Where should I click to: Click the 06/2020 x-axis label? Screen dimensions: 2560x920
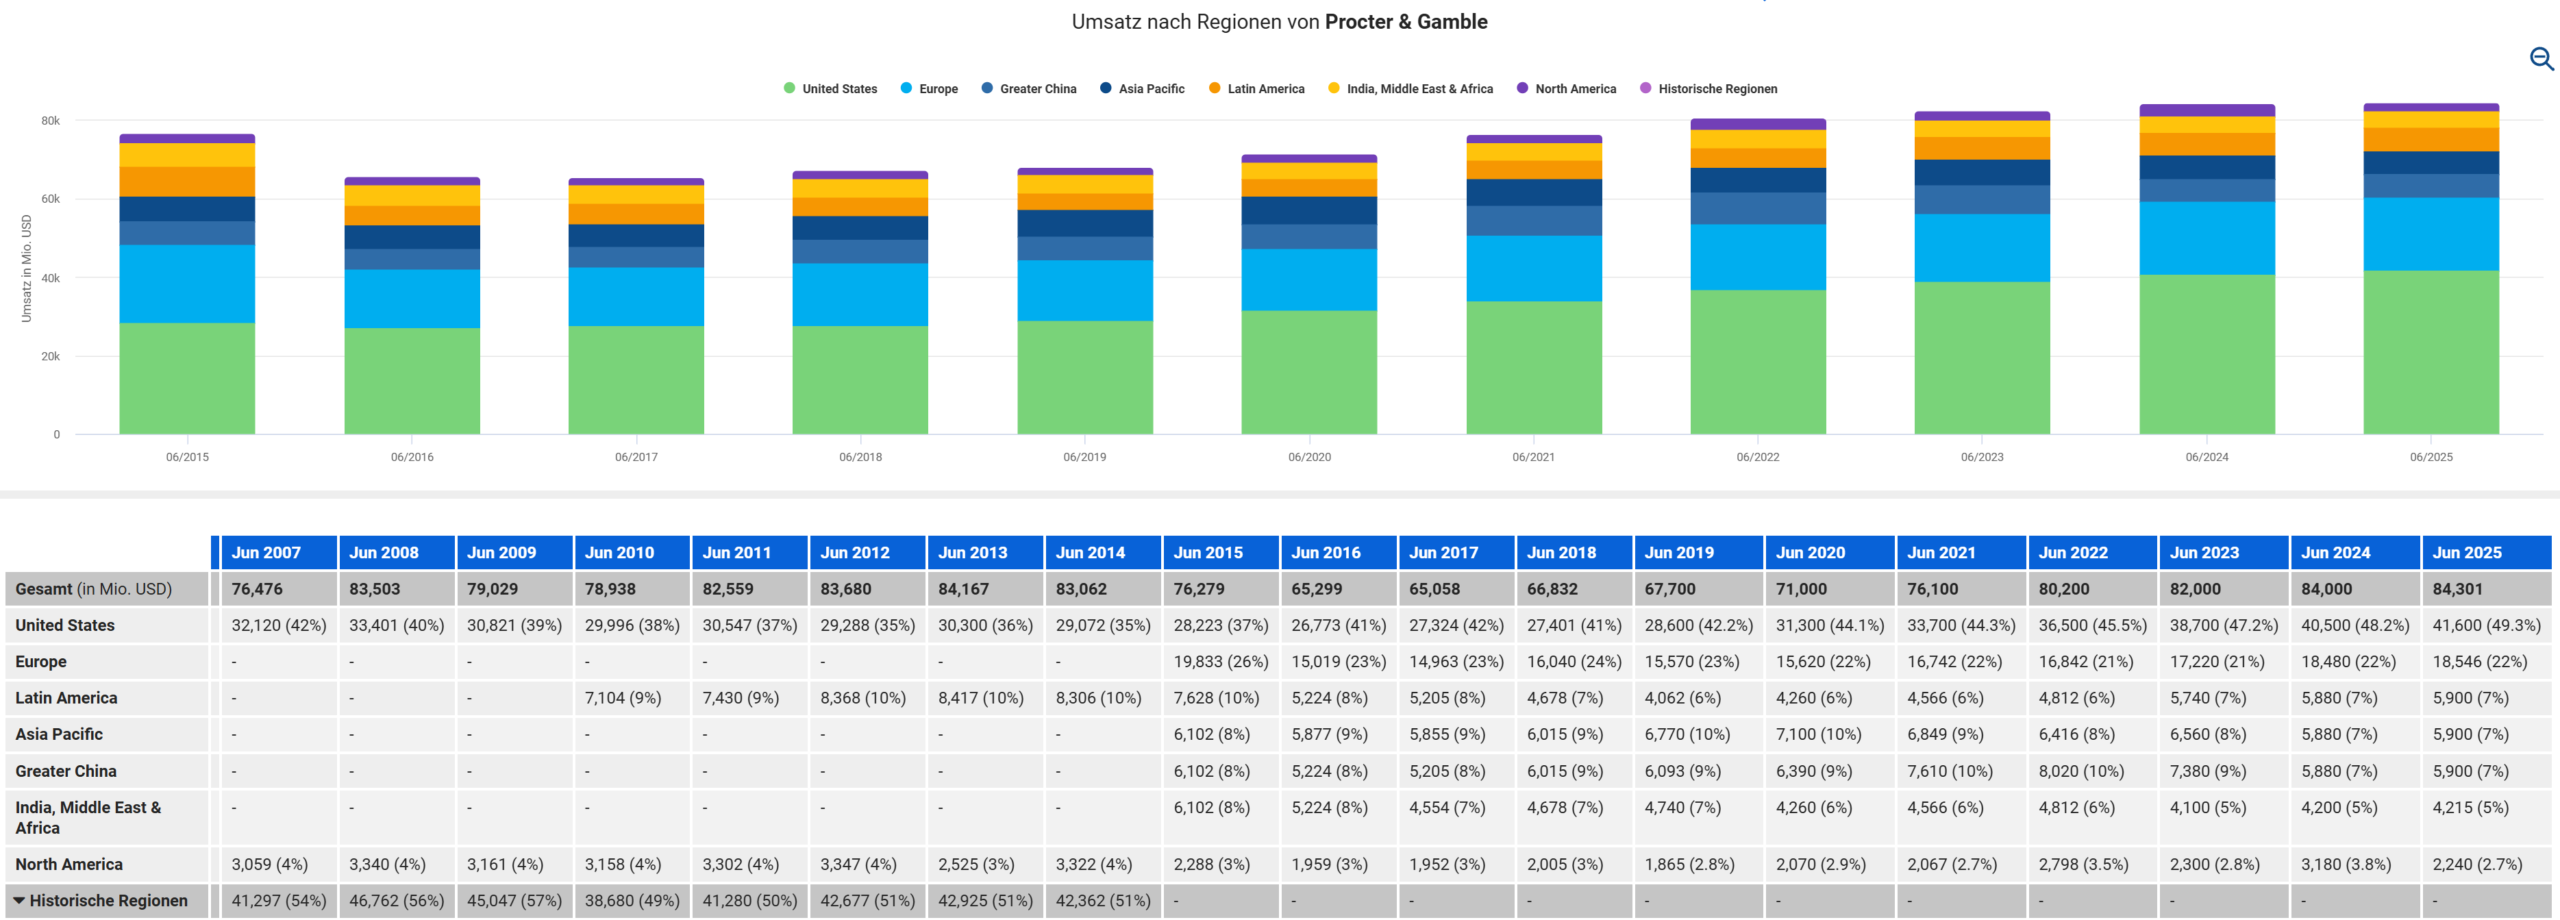click(x=1309, y=457)
